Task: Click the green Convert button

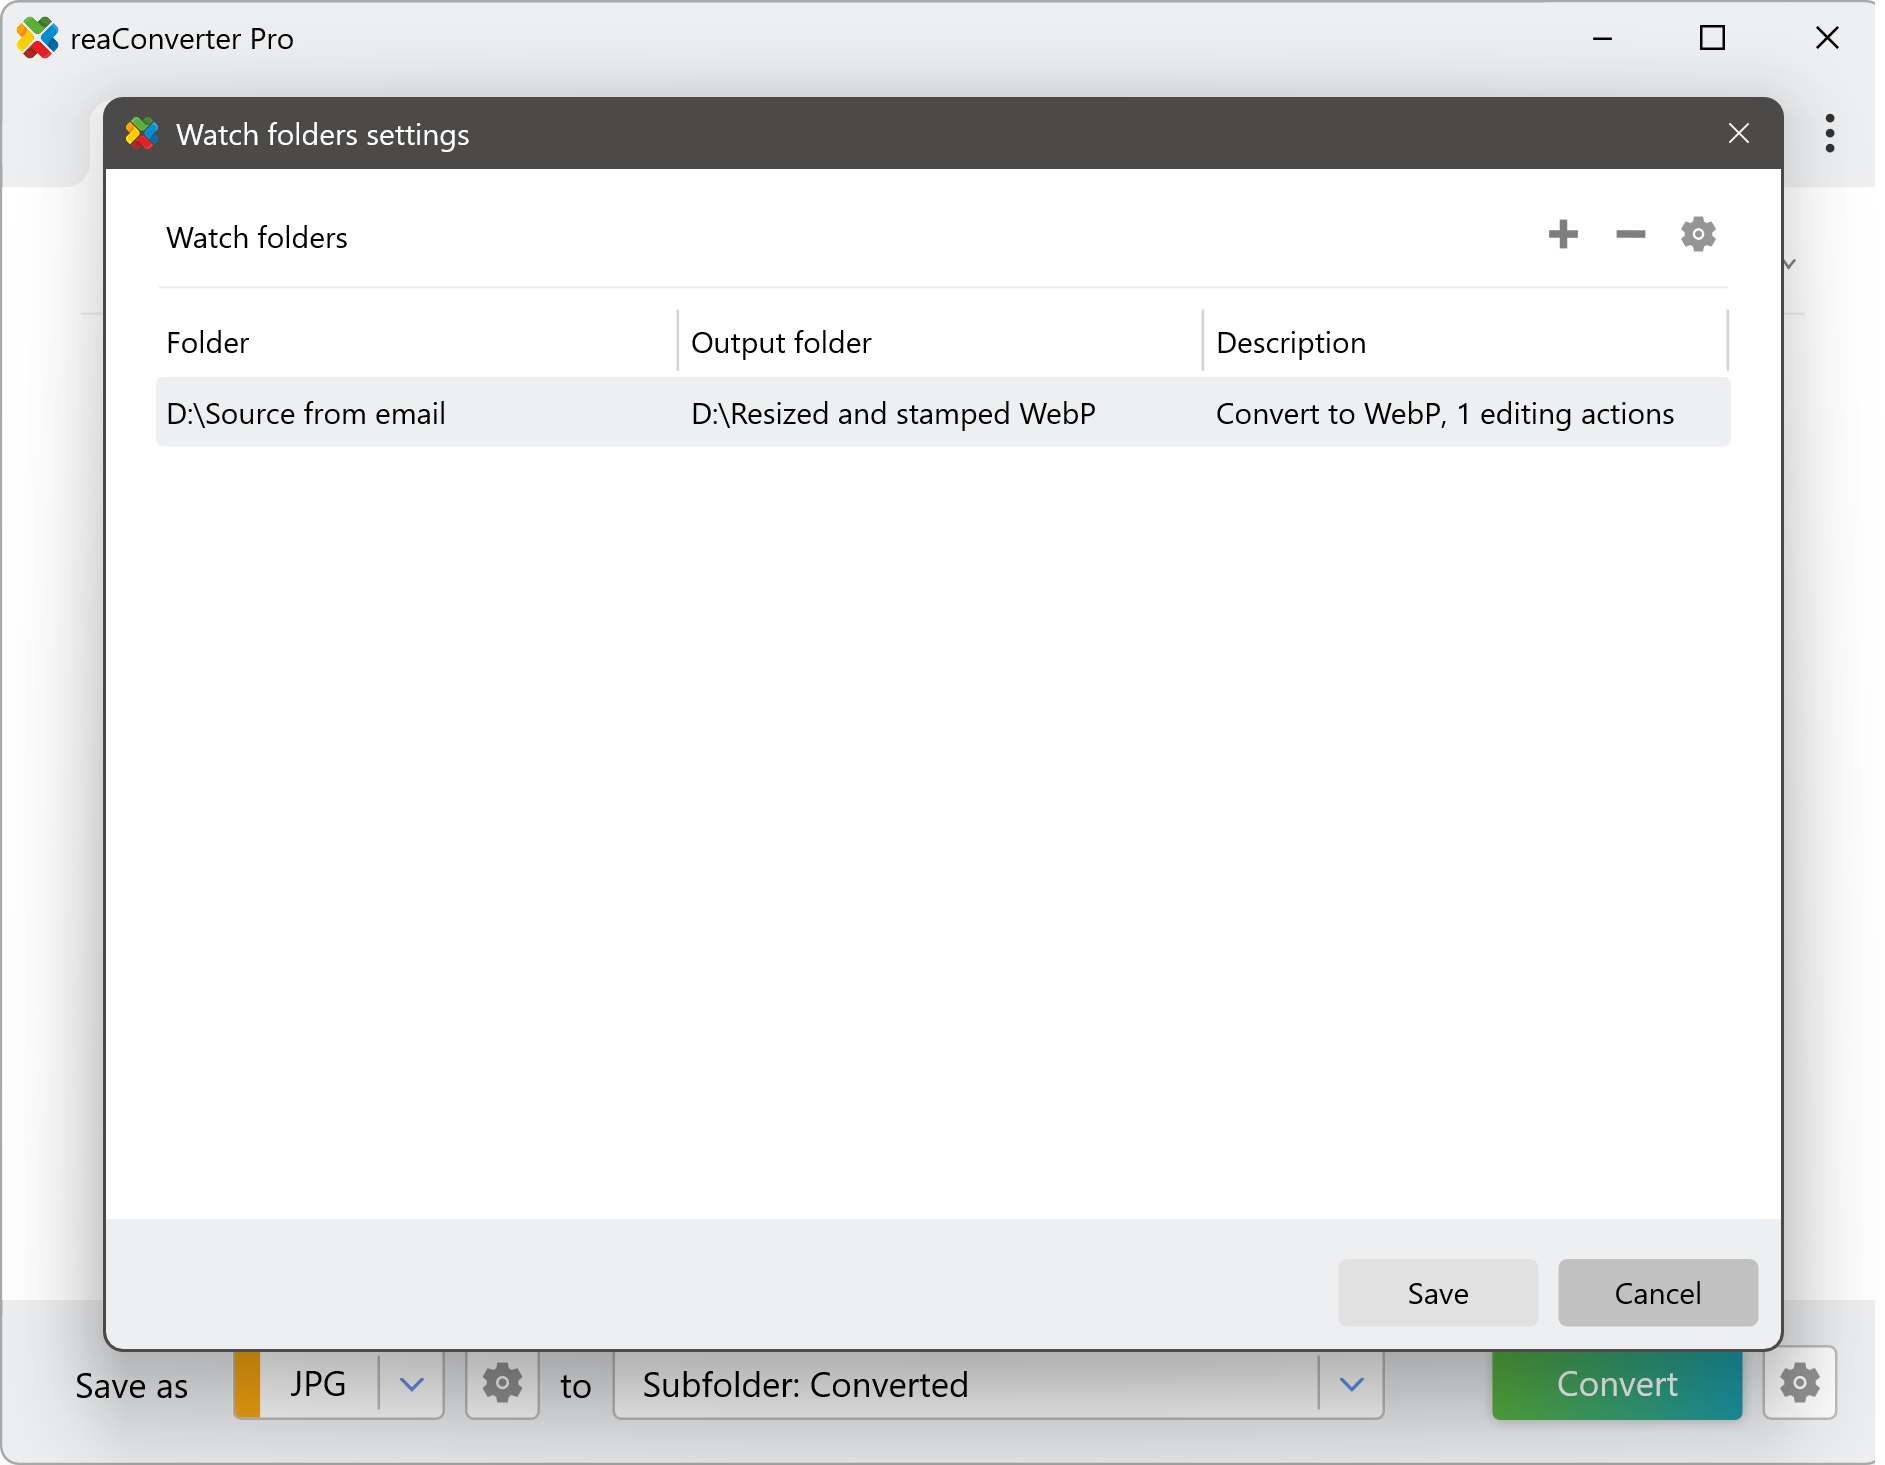Action: [x=1617, y=1385]
